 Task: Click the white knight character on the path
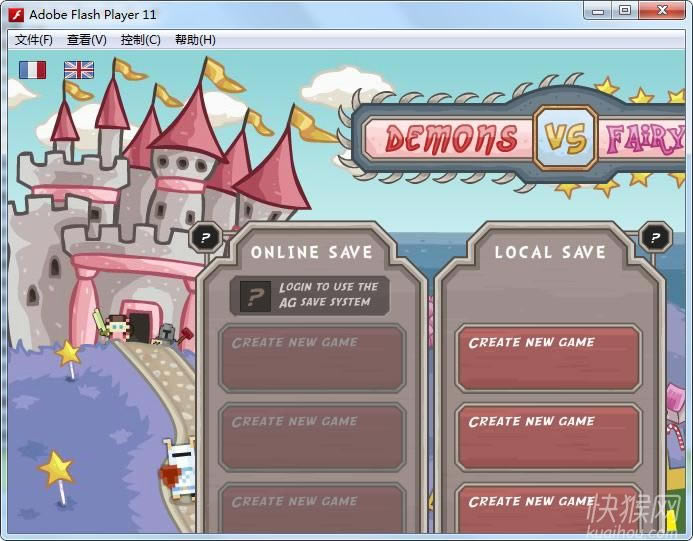(180, 468)
